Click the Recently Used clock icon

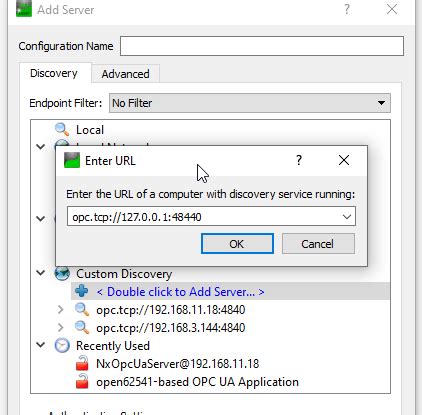(x=62, y=346)
